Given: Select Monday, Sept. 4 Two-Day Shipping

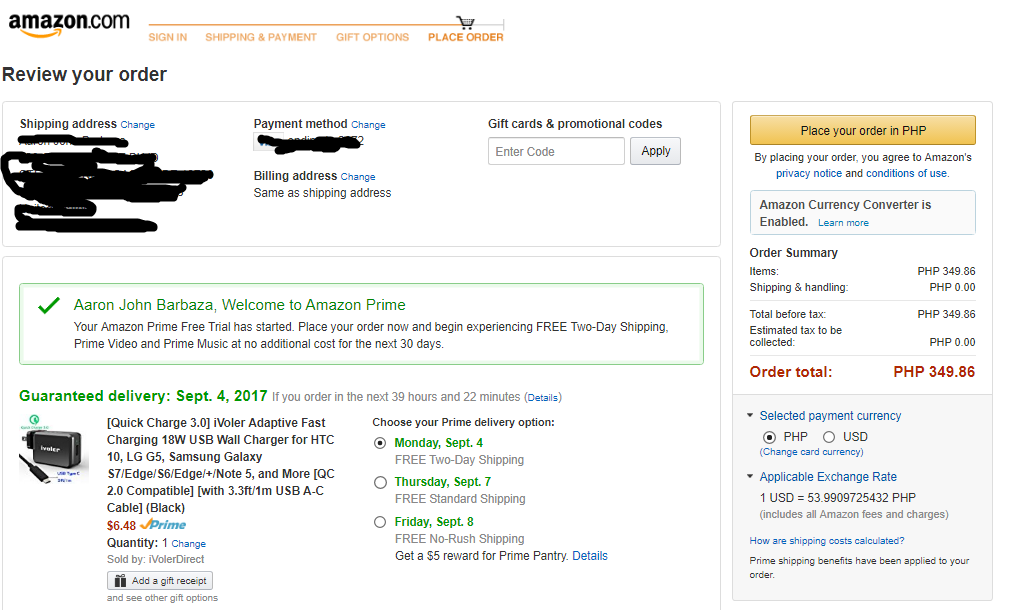Looking at the screenshot, I should click(380, 443).
